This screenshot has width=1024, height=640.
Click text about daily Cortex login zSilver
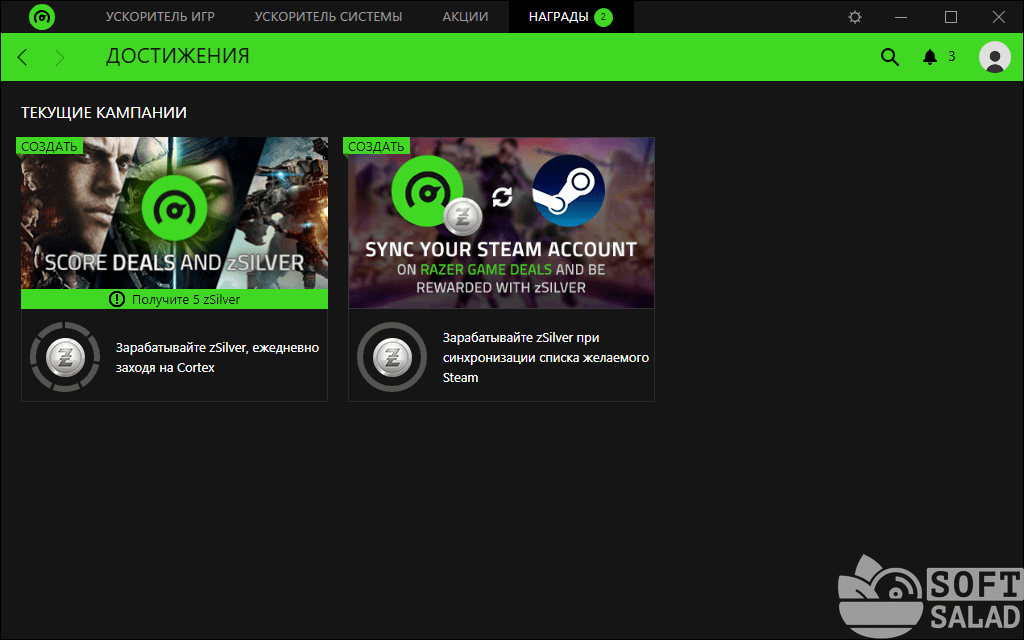tap(217, 357)
